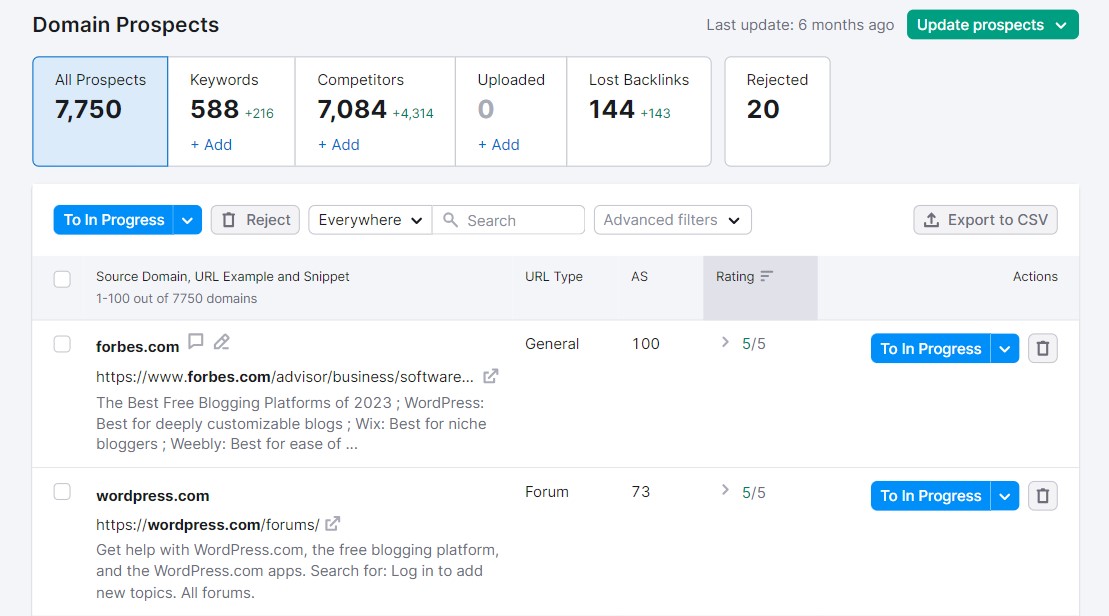The height and width of the screenshot is (616, 1109).
Task: Open forbes.com To In Progress dropdown arrow
Action: click(x=1004, y=349)
